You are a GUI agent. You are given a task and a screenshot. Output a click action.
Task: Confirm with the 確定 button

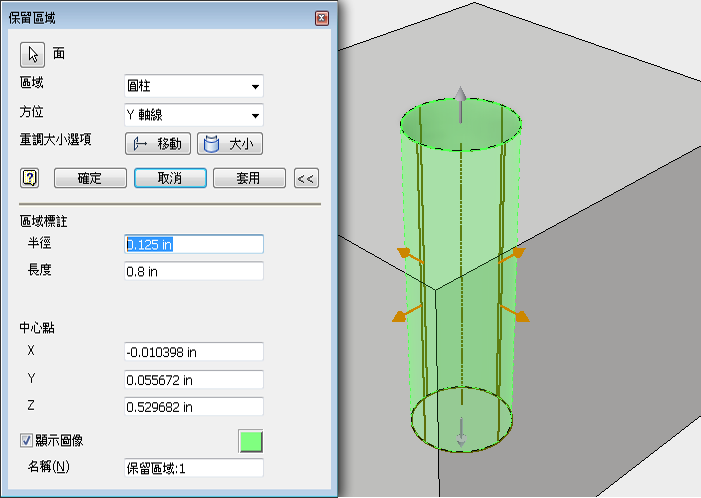(x=90, y=178)
